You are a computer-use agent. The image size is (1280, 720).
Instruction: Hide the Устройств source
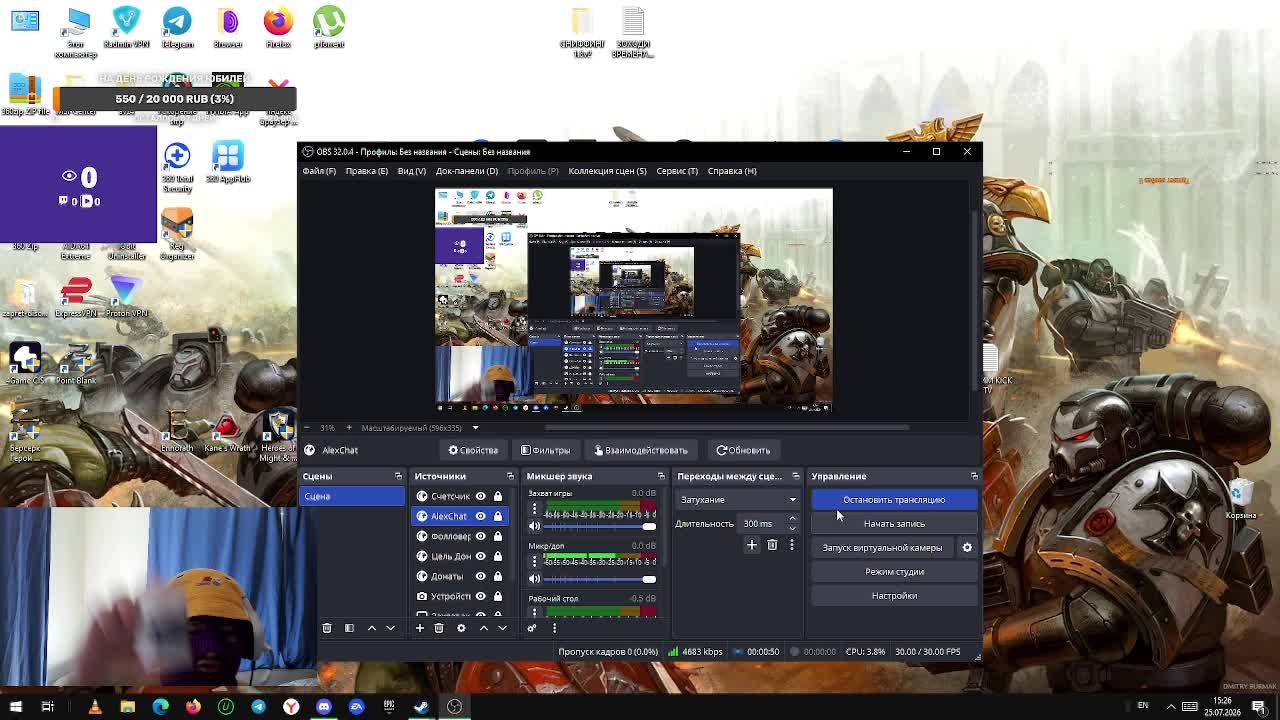point(481,596)
